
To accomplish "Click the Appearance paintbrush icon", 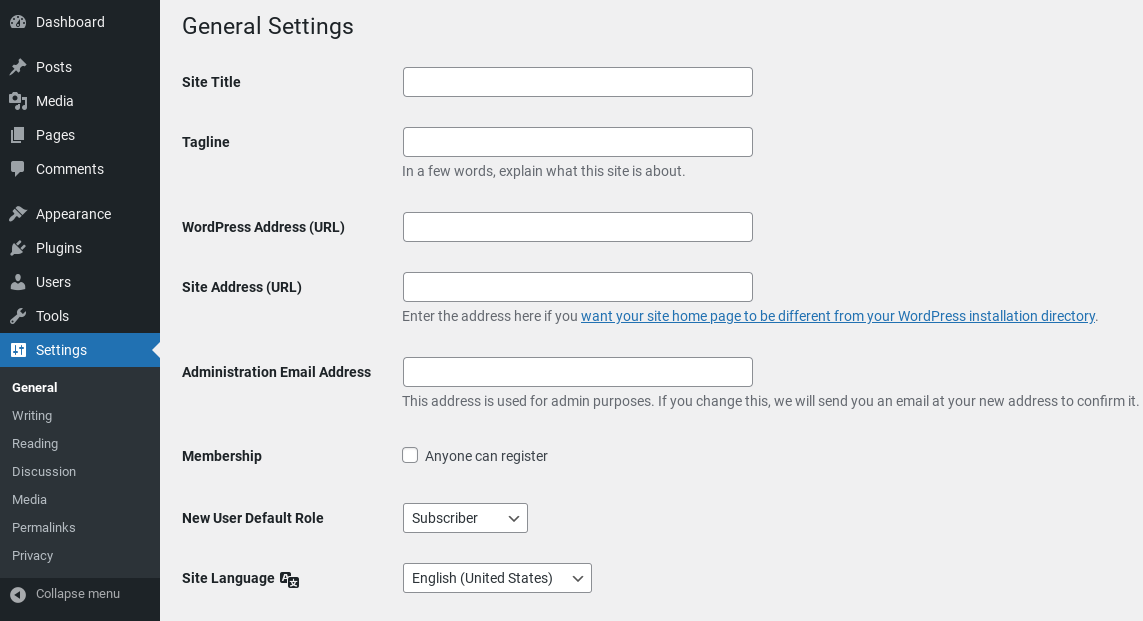I will pos(18,214).
